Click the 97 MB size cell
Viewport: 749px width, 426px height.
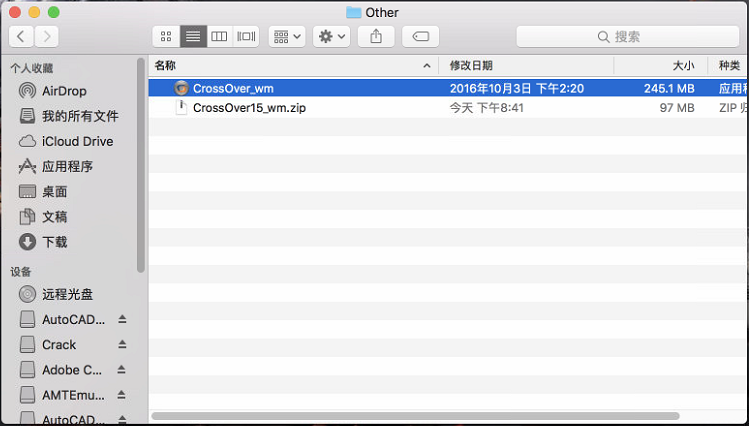tap(677, 108)
